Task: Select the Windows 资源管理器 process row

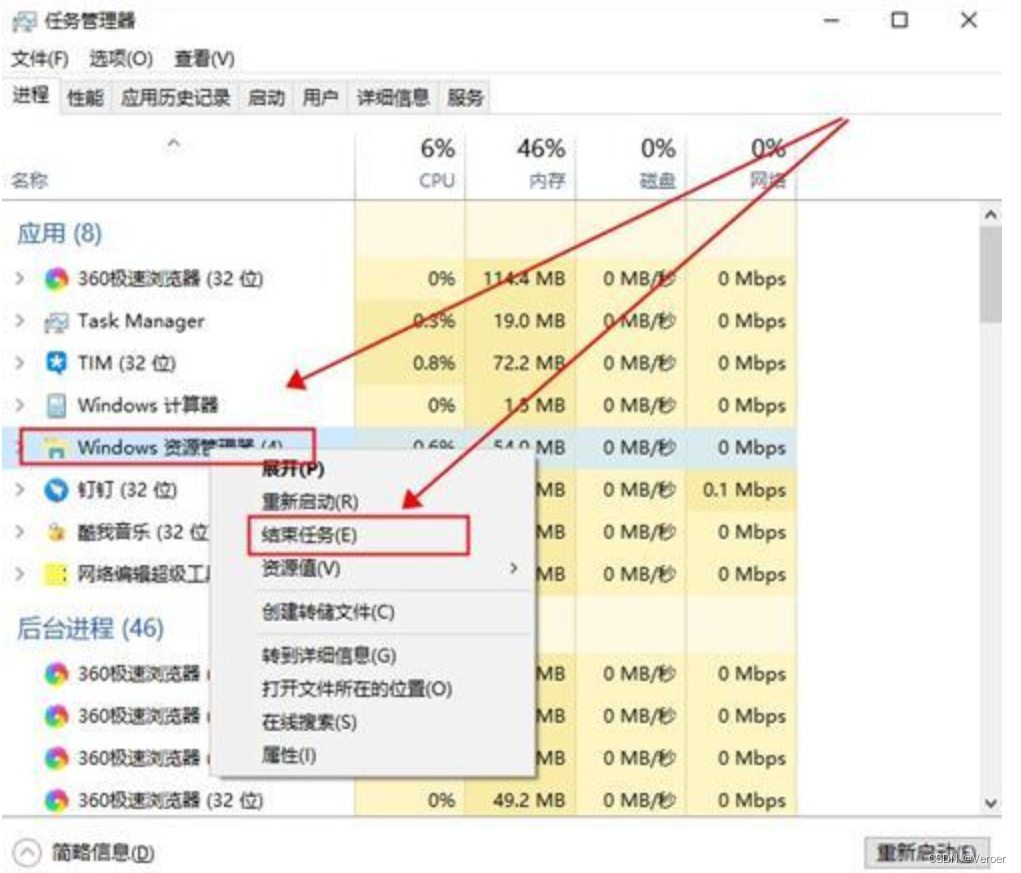Action: pyautogui.click(x=399, y=448)
